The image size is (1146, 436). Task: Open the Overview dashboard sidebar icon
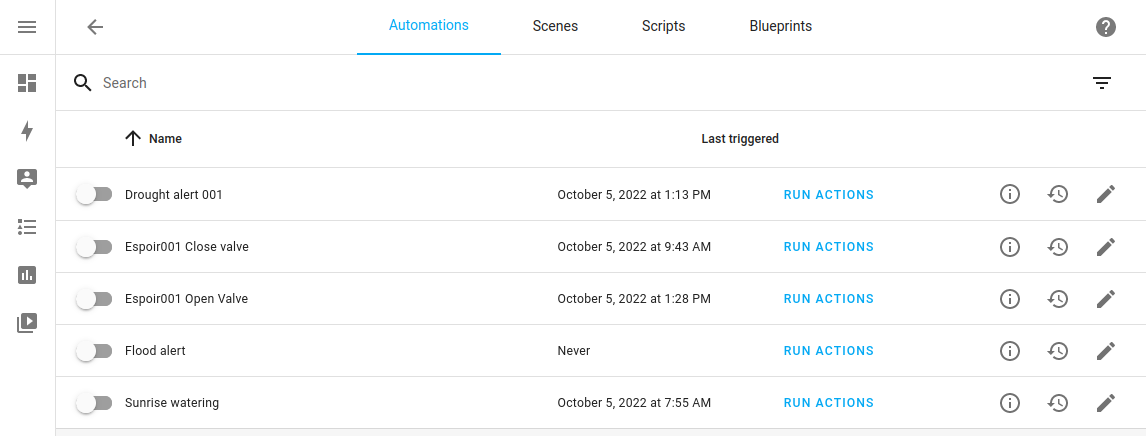click(x=27, y=83)
